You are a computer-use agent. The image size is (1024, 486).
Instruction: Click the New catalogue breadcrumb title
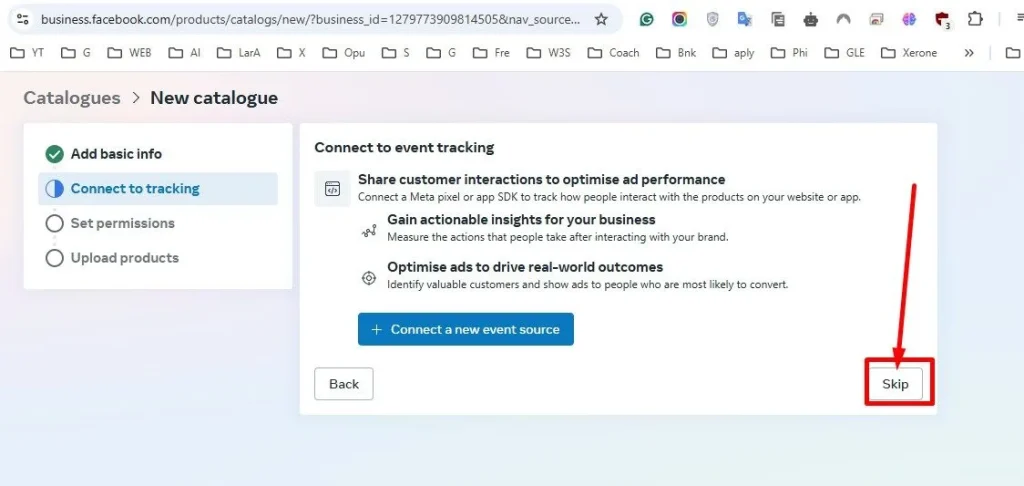(x=214, y=98)
